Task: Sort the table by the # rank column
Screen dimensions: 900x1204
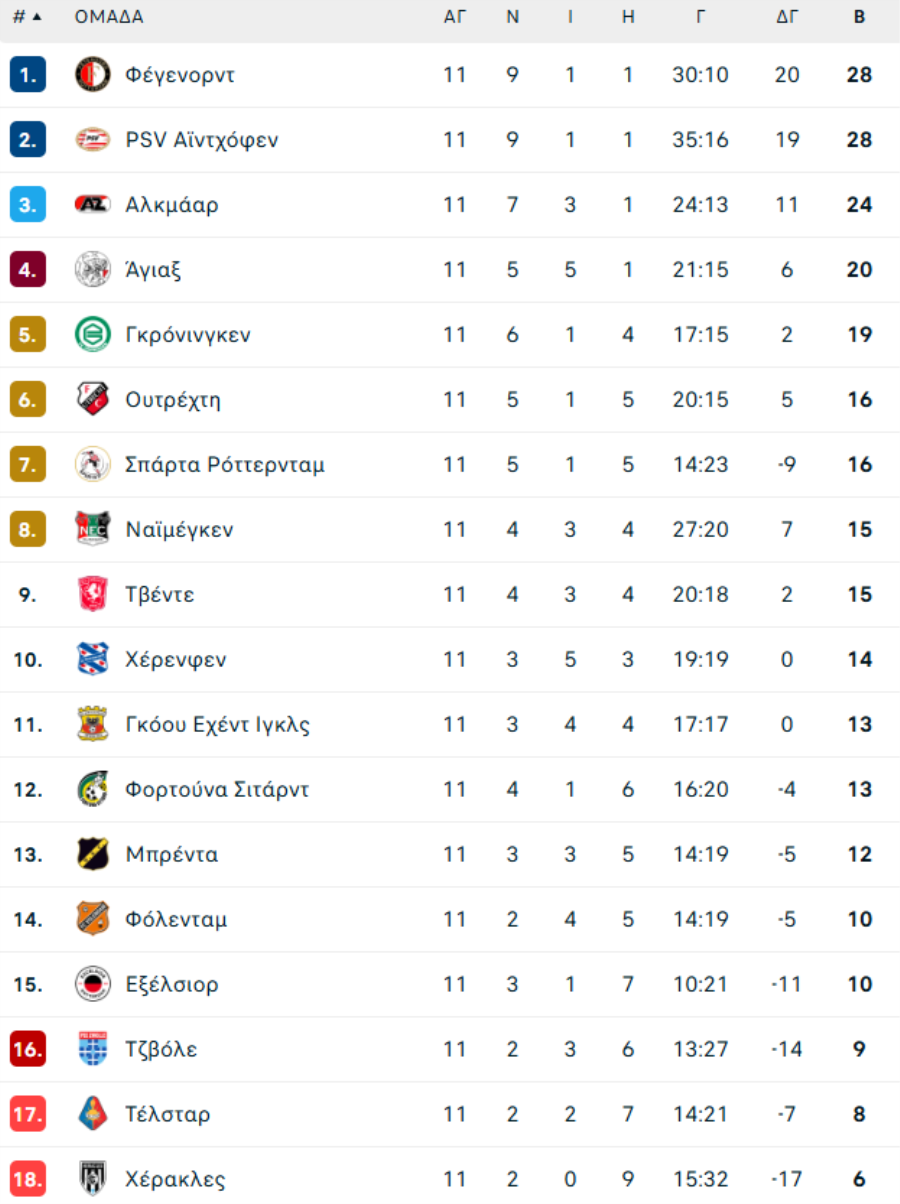Action: (27, 17)
